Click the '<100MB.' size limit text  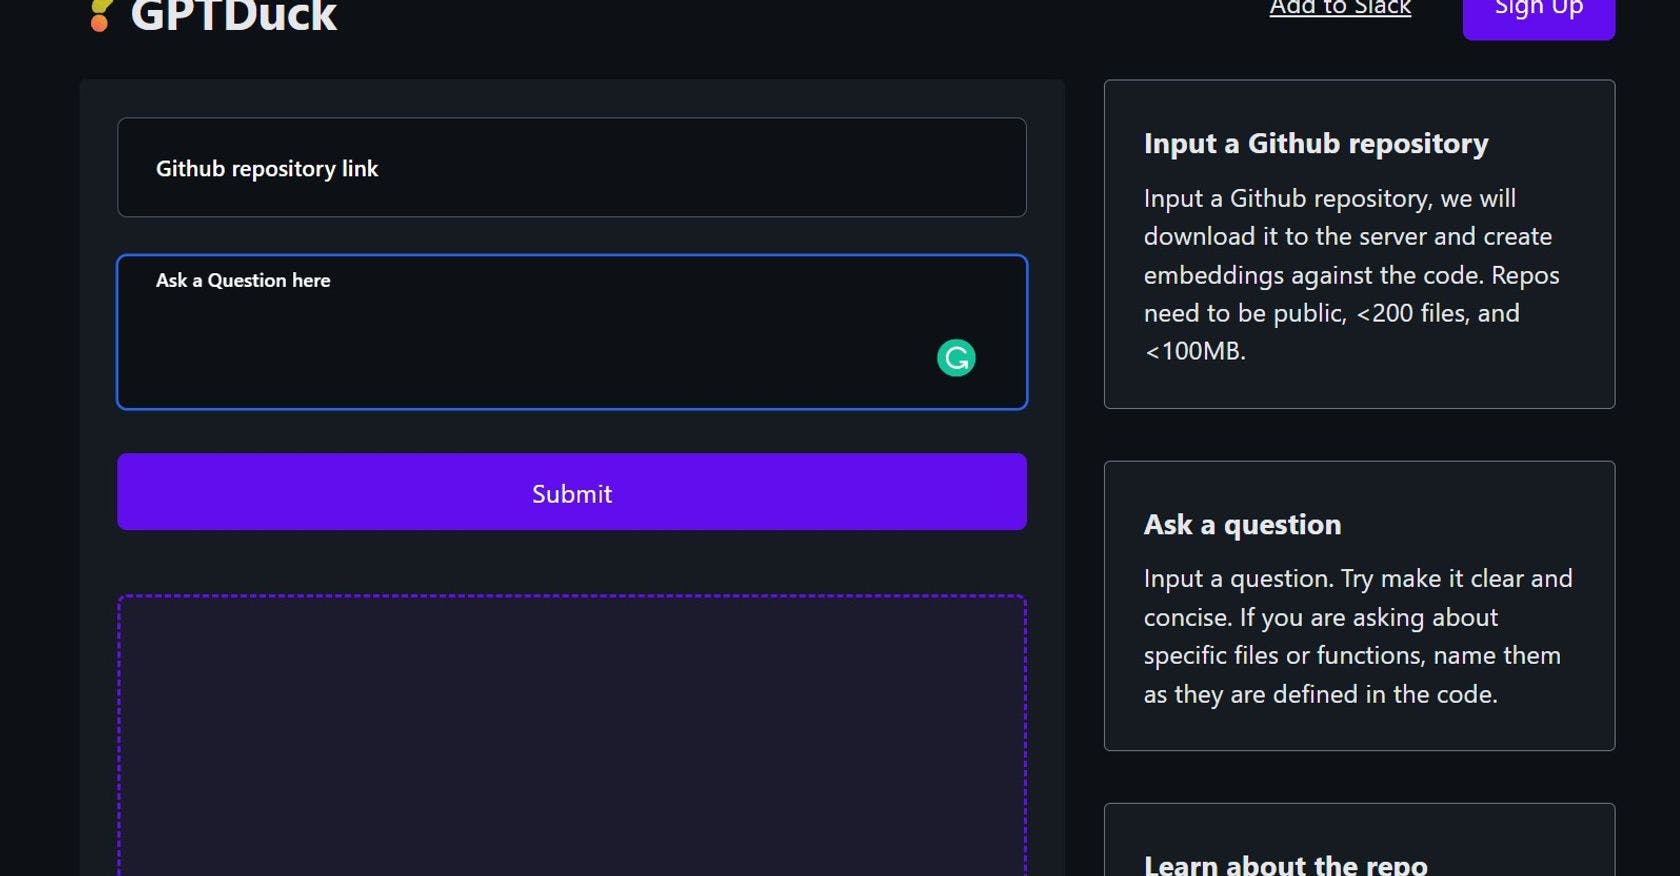pos(1195,352)
